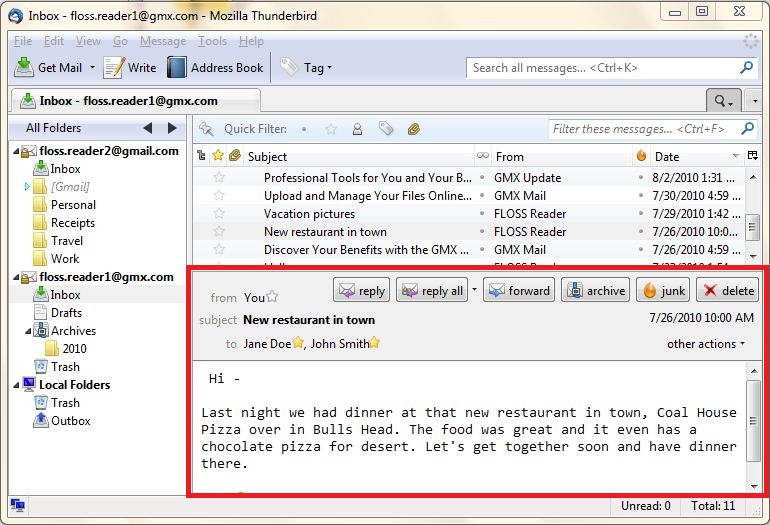
Task: Collapse the Archives folder tree
Action: click(x=28, y=331)
